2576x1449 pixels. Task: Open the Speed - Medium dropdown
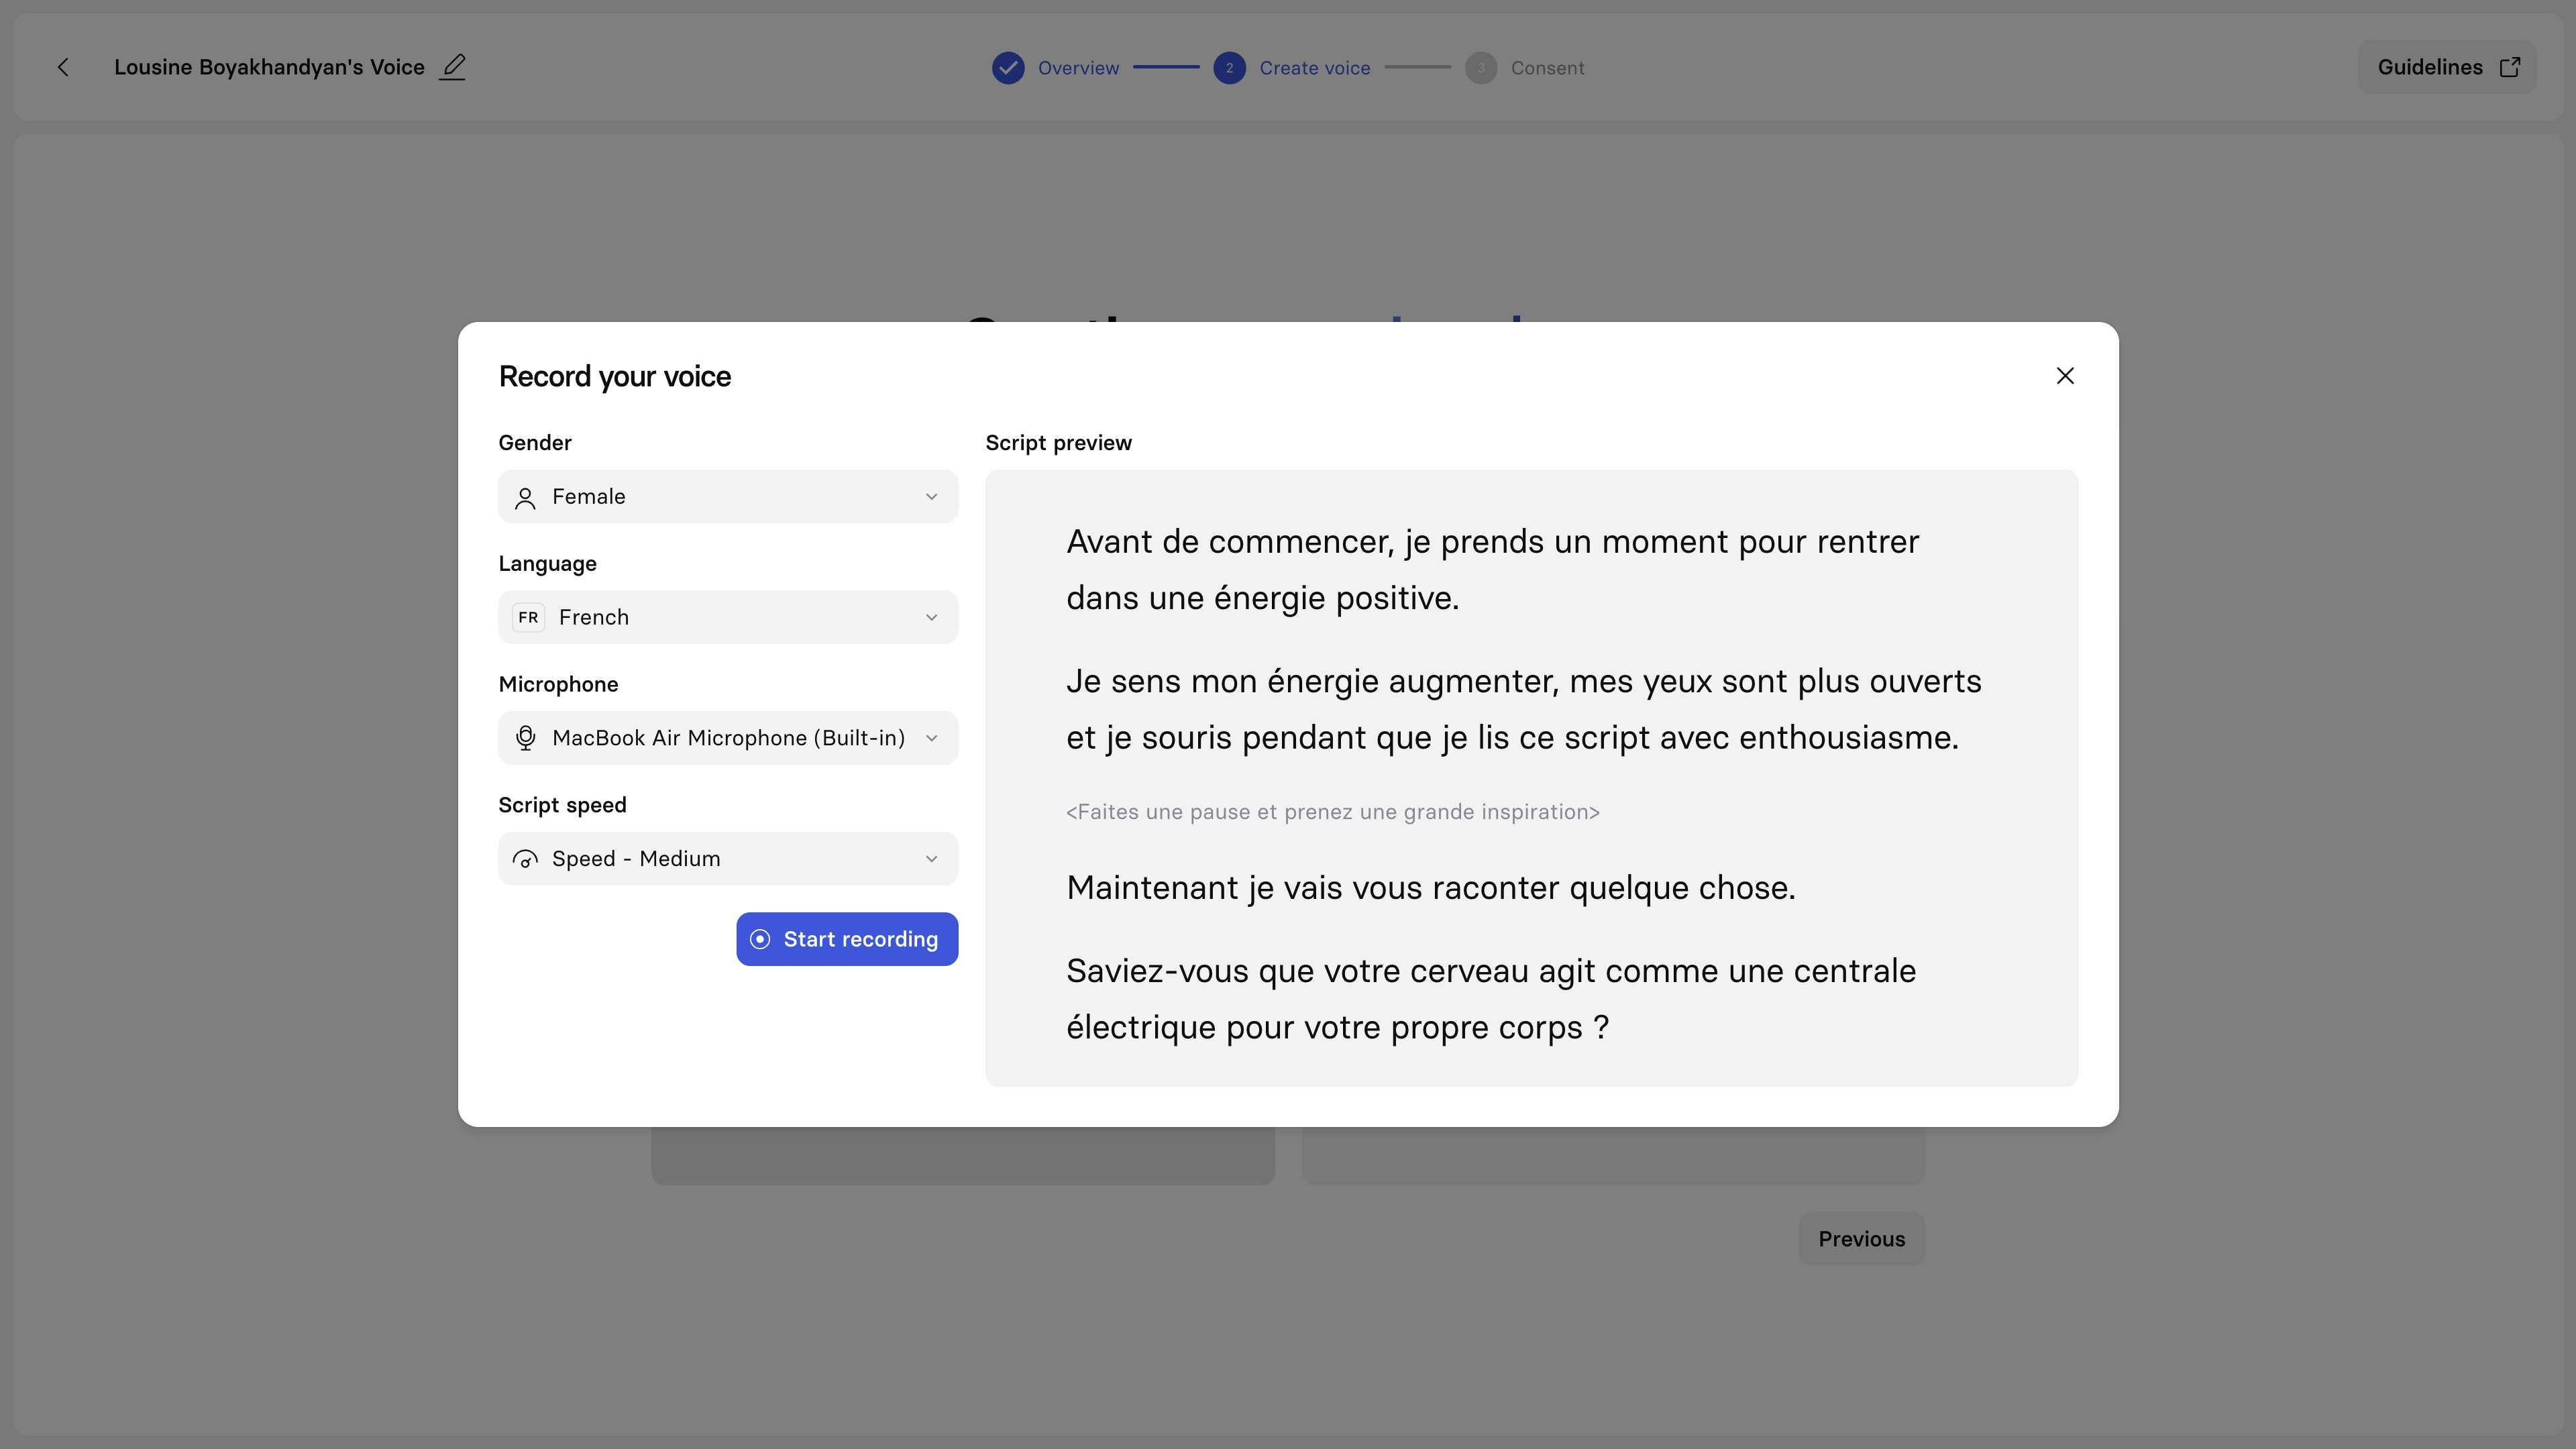click(x=728, y=859)
